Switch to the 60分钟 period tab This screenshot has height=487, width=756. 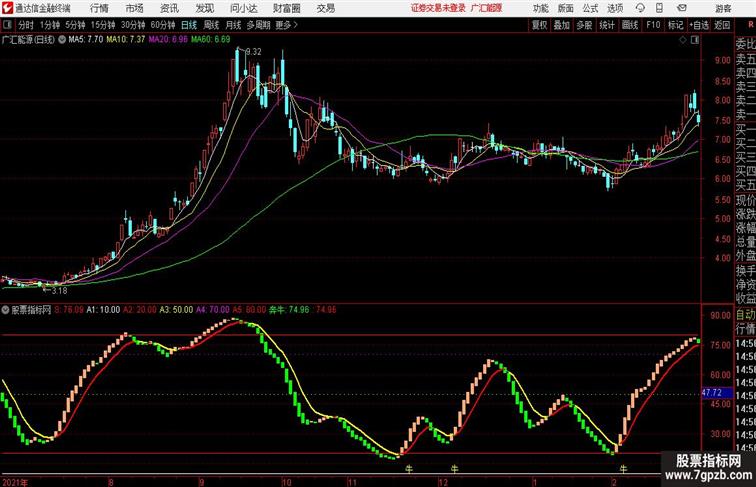pyautogui.click(x=162, y=25)
